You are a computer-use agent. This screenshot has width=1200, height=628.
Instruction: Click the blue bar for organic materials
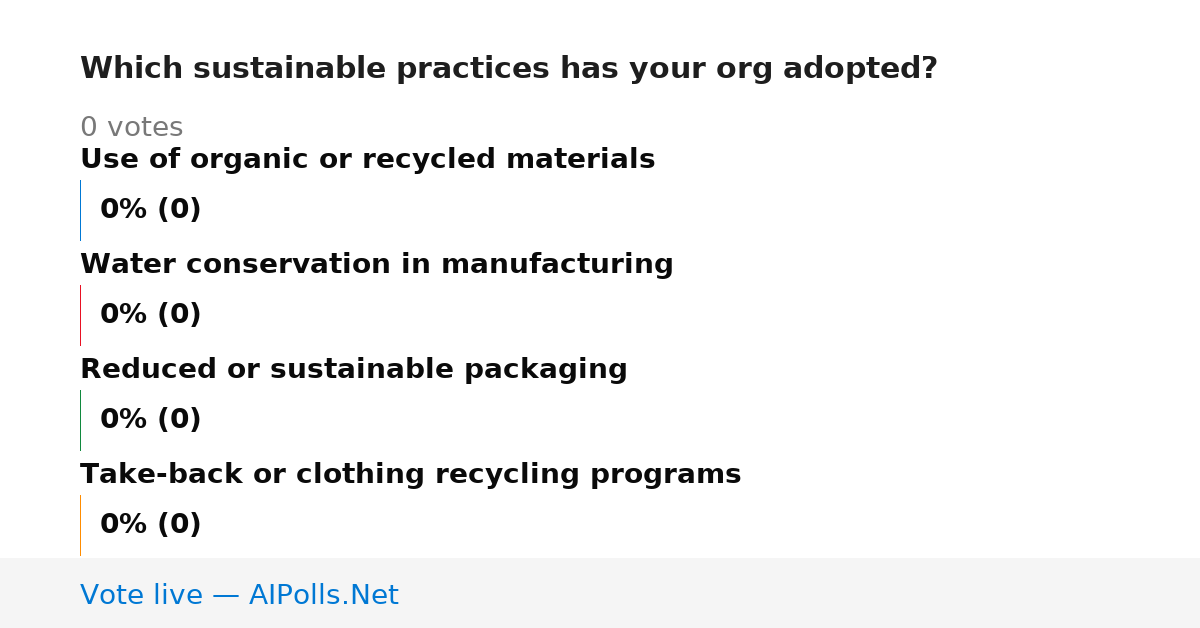(x=80, y=210)
